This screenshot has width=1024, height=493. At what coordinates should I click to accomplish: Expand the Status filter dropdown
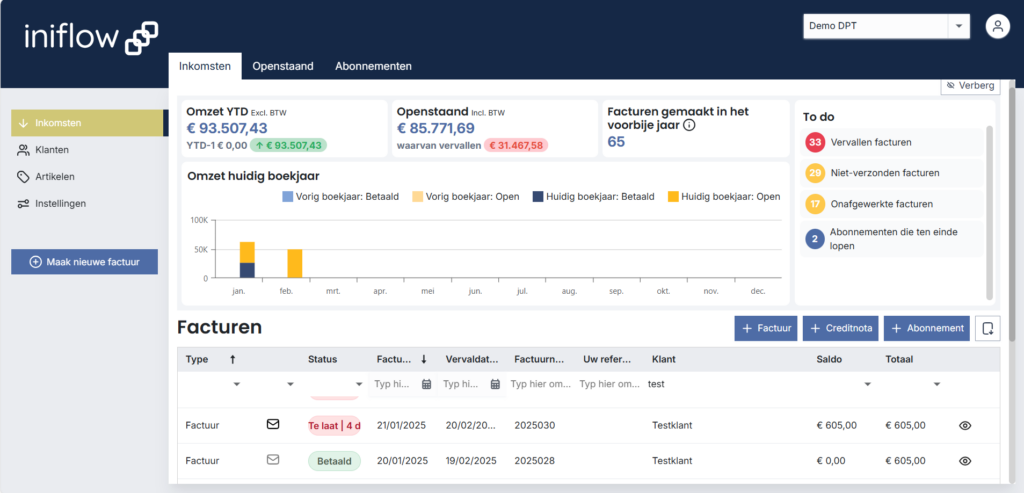point(359,385)
